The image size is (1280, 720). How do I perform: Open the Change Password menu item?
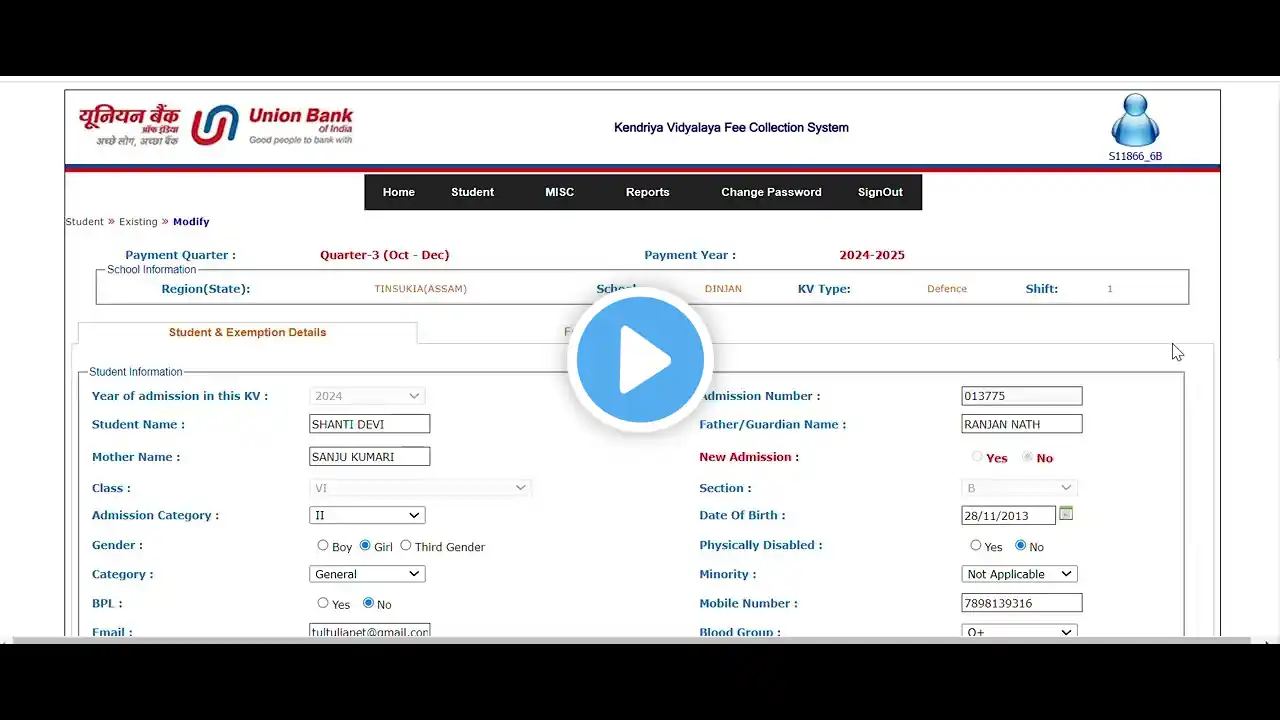(x=771, y=192)
